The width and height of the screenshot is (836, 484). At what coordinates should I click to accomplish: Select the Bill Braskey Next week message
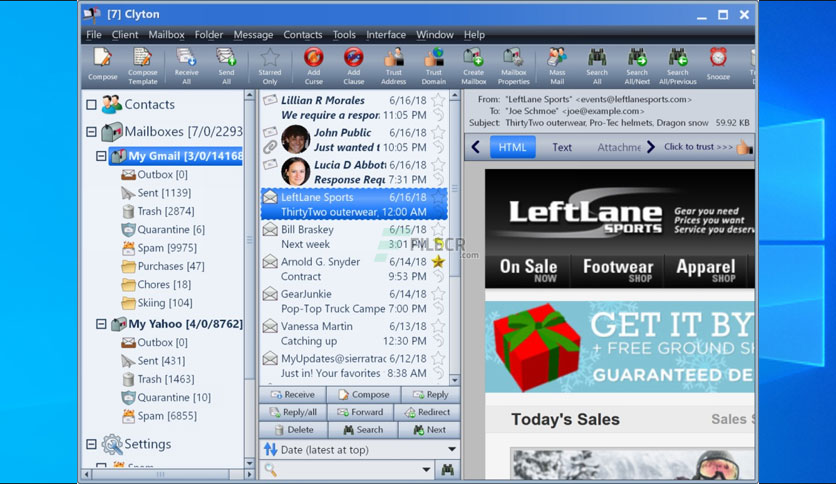353,237
